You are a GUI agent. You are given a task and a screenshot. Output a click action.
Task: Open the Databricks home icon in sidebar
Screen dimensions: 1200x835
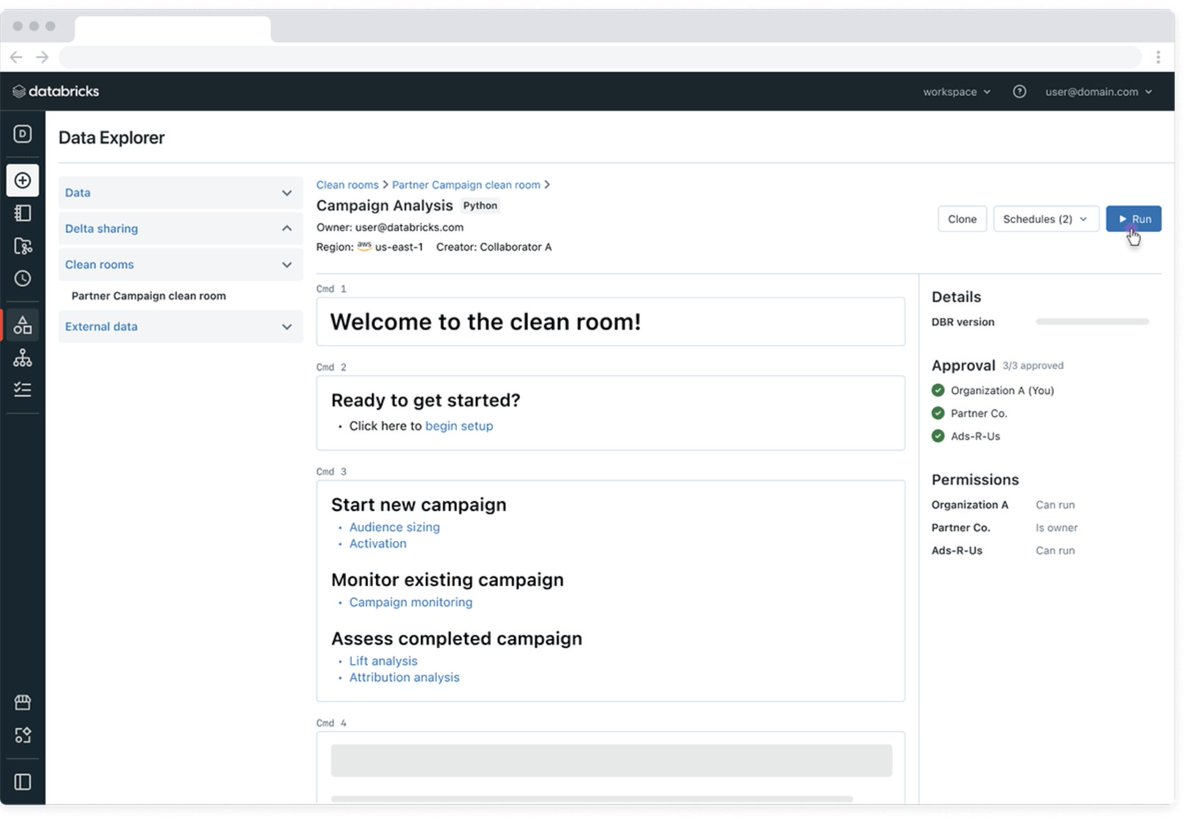point(22,133)
